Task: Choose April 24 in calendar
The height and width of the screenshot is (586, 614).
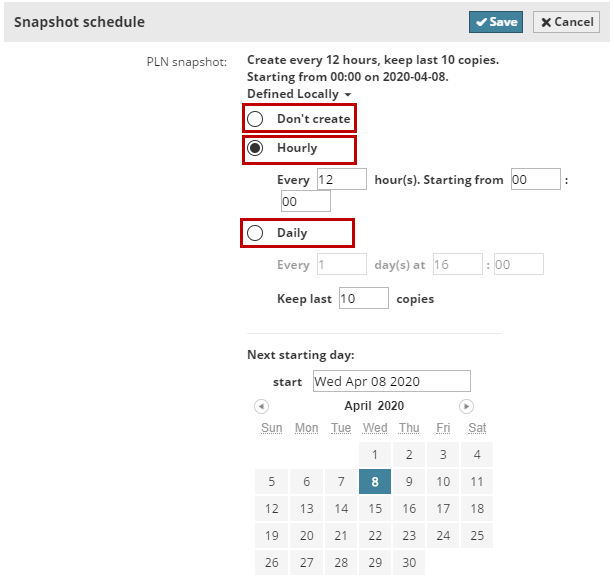Action: coord(443,535)
